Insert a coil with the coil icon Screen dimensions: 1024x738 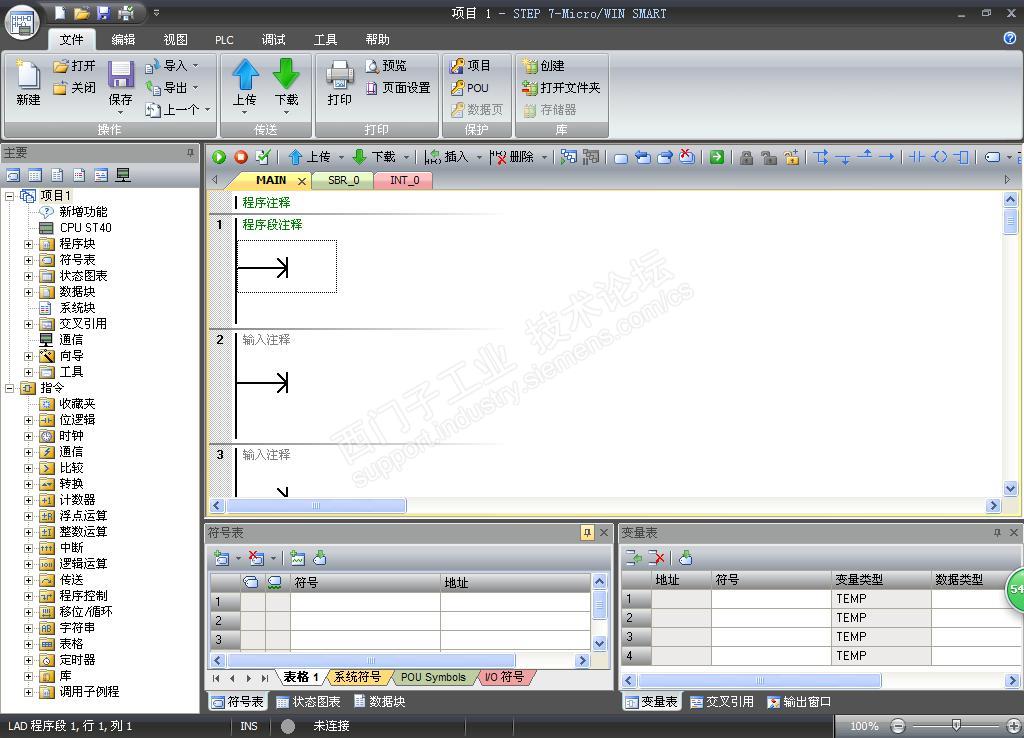[939, 157]
